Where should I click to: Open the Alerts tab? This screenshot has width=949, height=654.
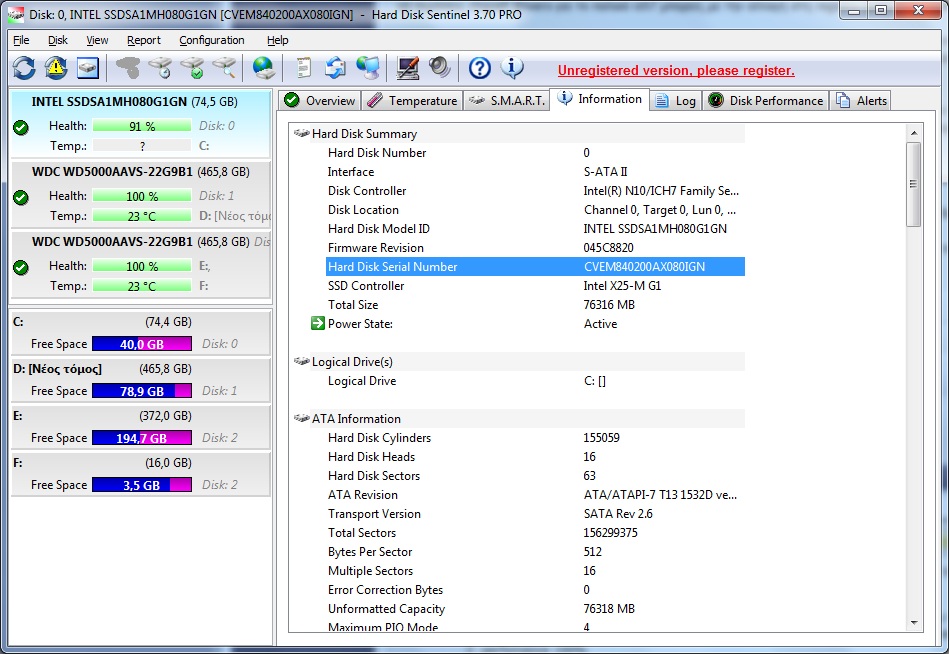(x=861, y=100)
